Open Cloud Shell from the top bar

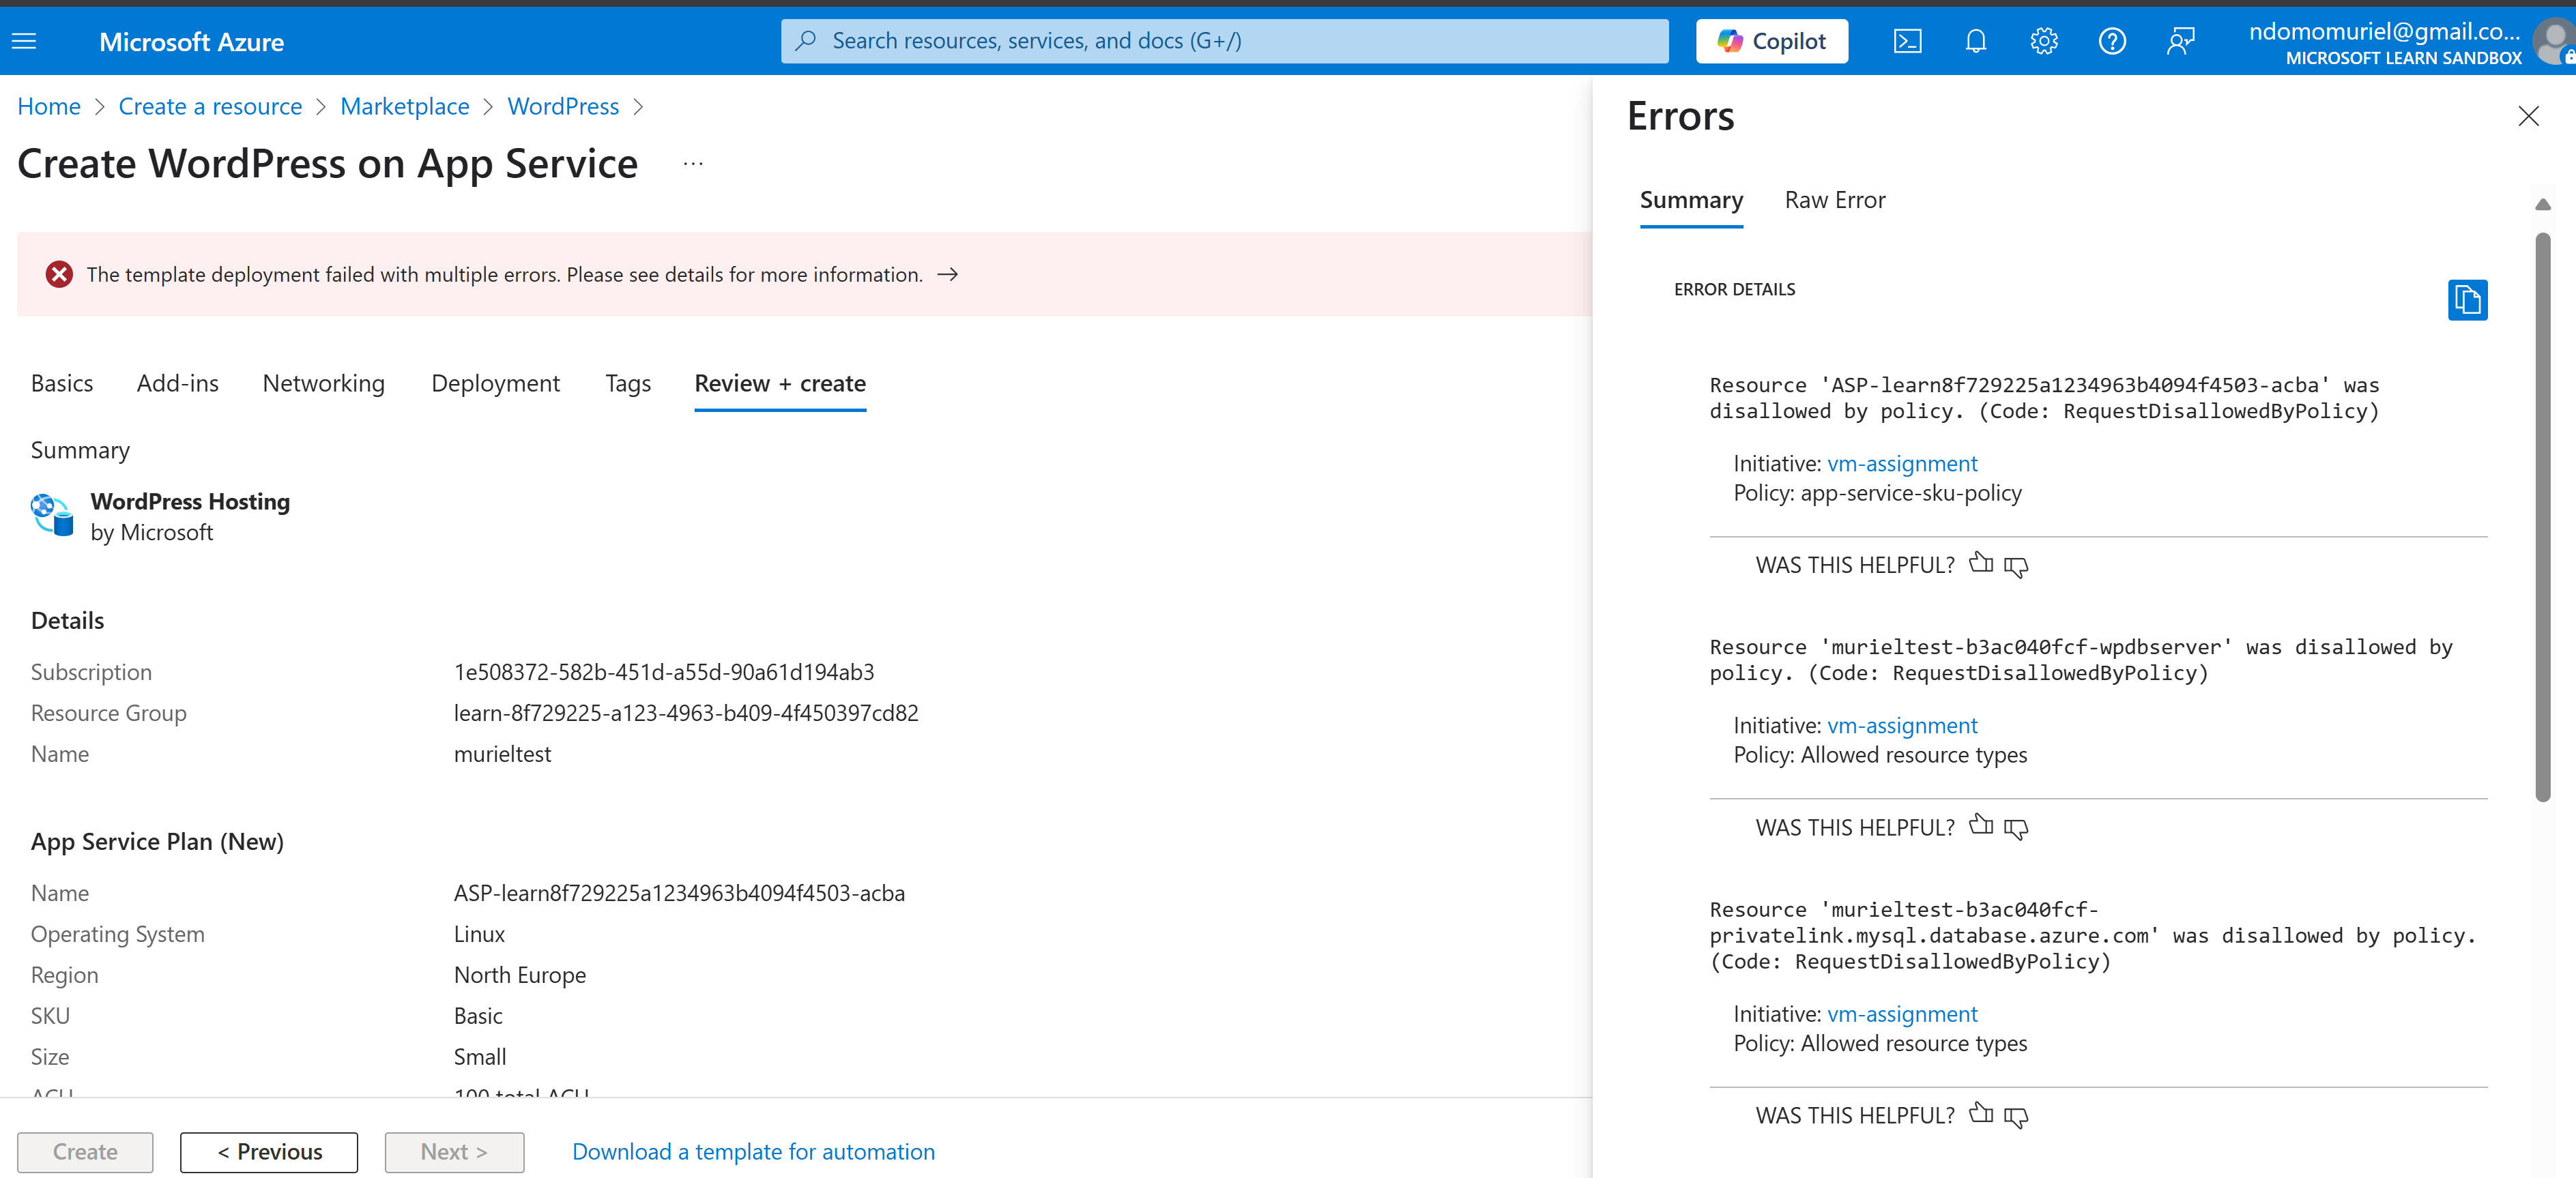(x=1907, y=41)
